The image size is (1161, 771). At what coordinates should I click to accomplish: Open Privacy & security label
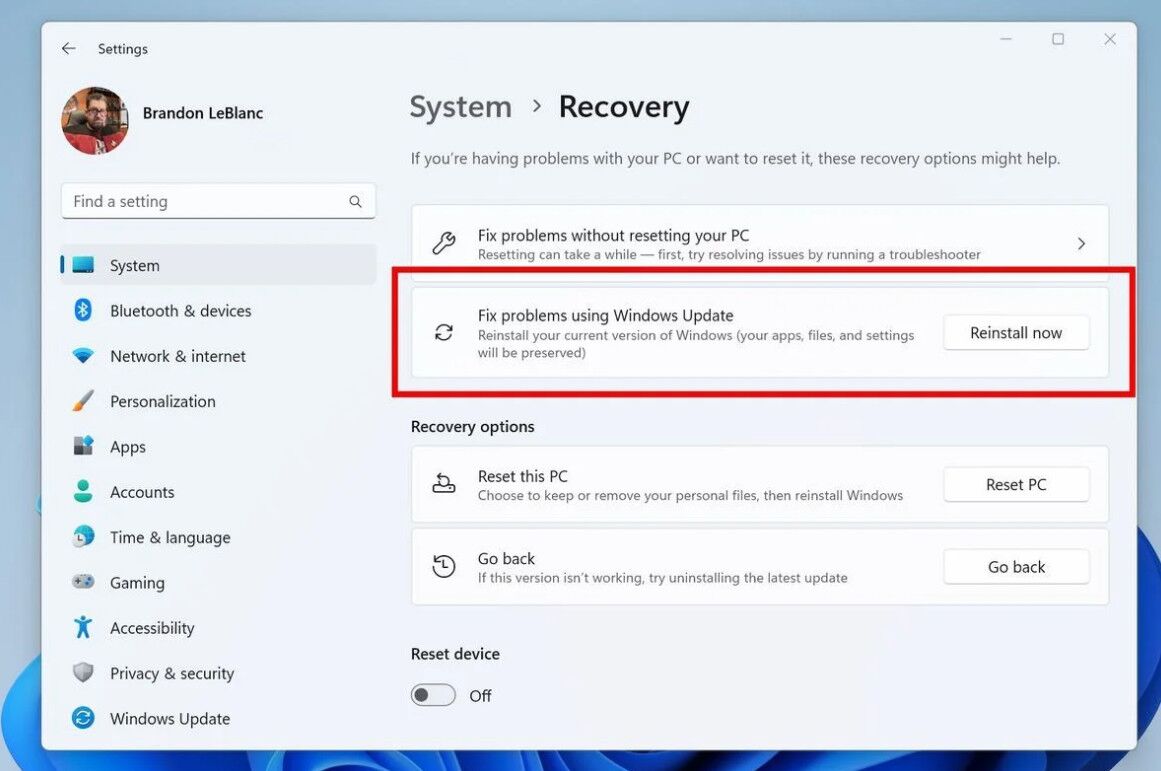click(x=172, y=673)
